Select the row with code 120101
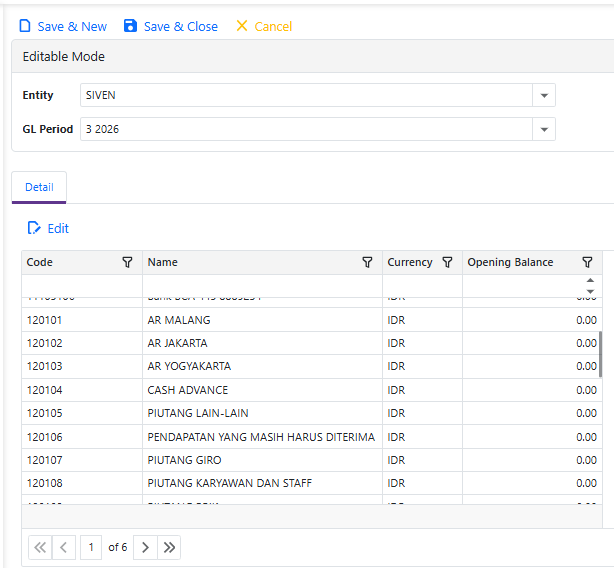The image size is (614, 568). tap(312, 320)
